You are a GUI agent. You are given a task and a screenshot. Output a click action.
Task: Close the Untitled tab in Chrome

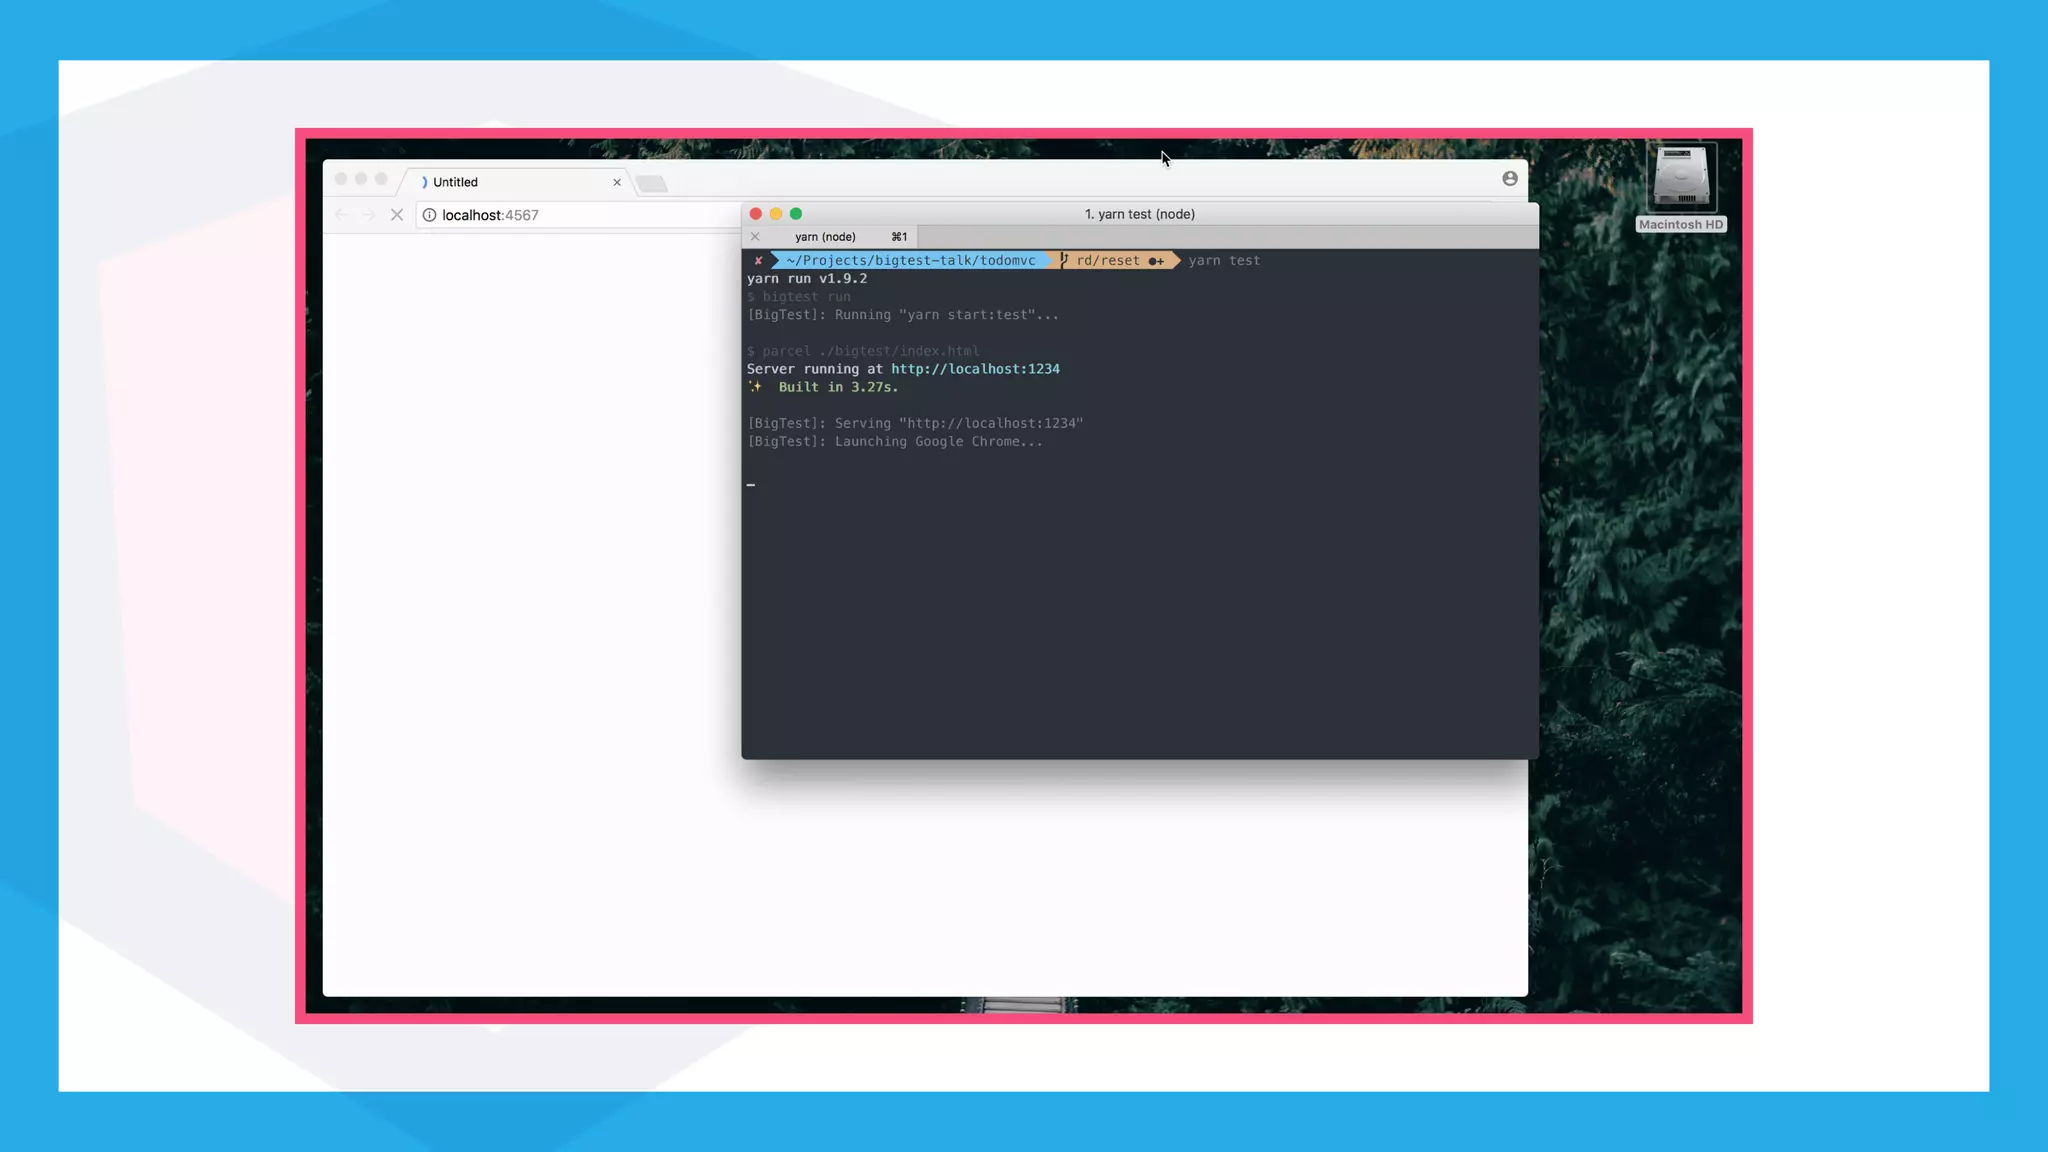click(617, 182)
